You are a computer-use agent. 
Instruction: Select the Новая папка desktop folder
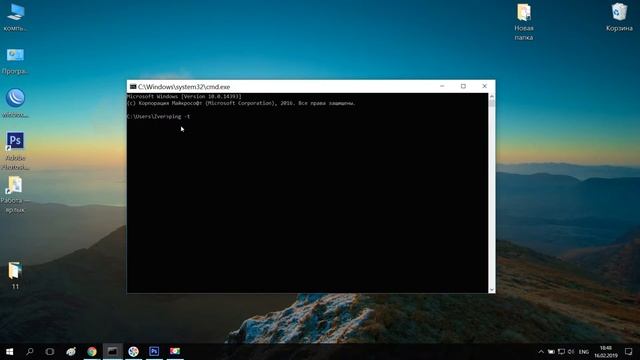[524, 22]
